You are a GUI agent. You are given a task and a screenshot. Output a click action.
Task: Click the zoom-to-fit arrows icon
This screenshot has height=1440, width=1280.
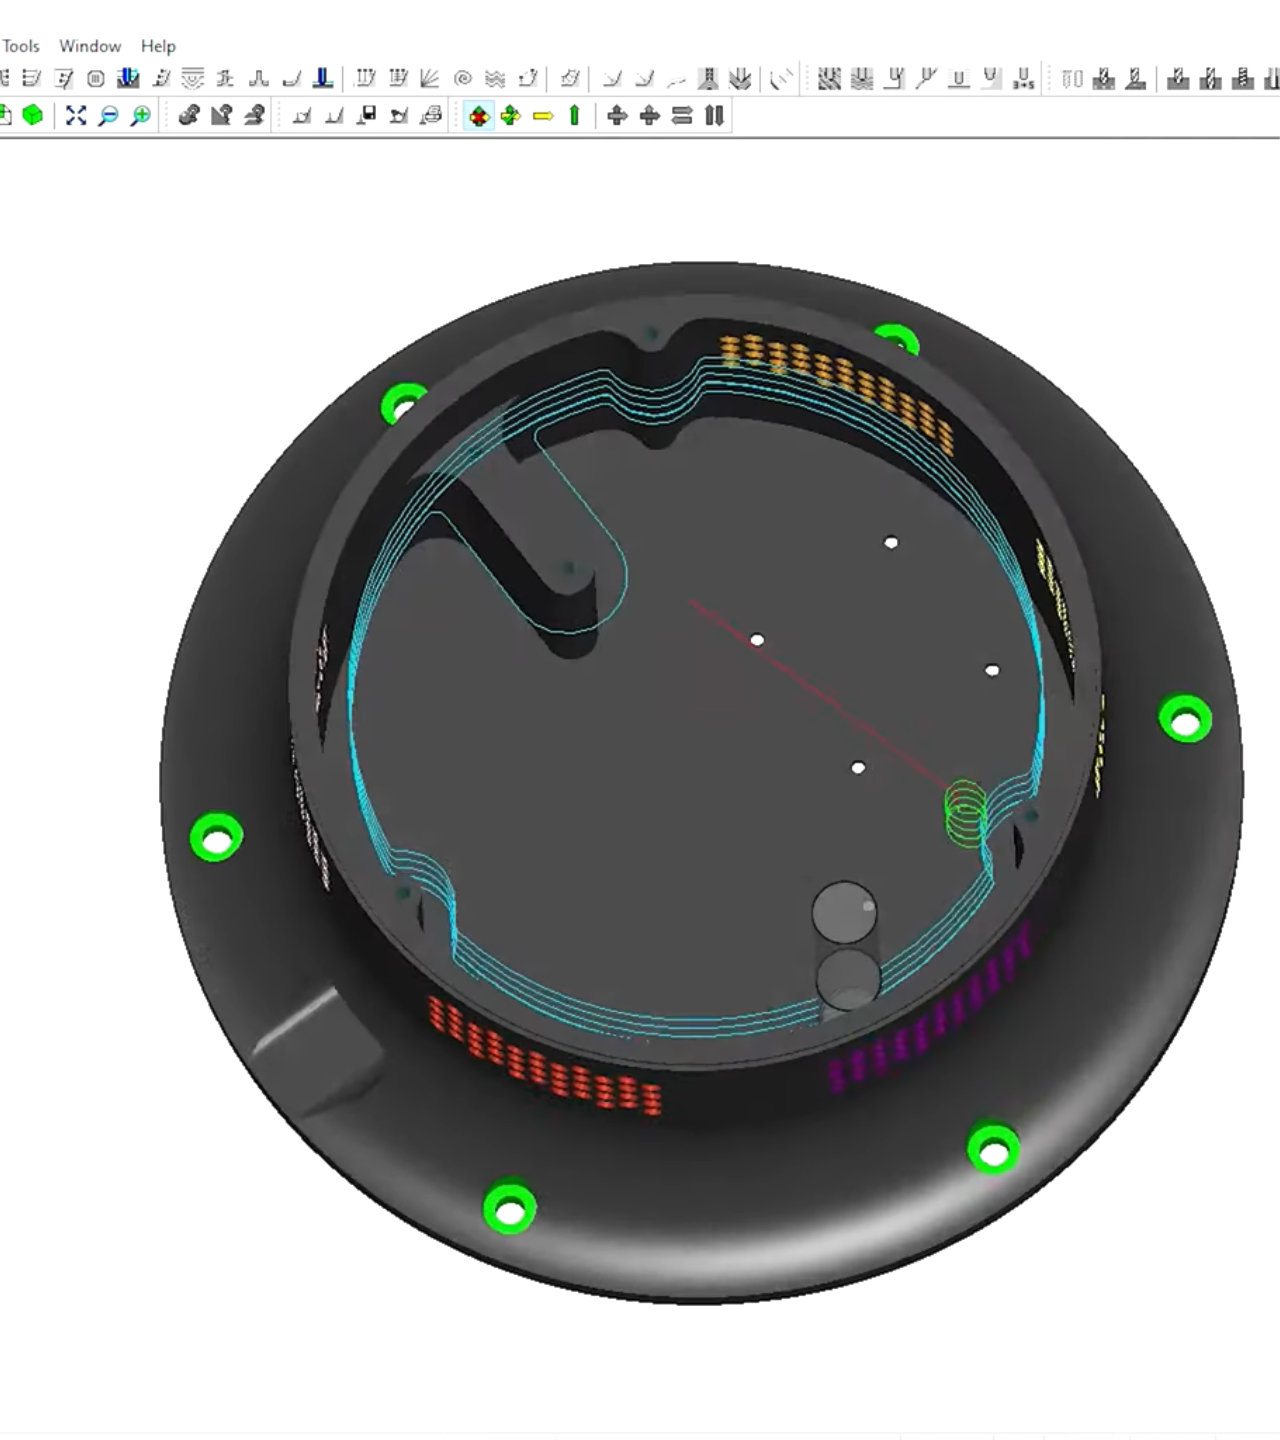pos(76,115)
